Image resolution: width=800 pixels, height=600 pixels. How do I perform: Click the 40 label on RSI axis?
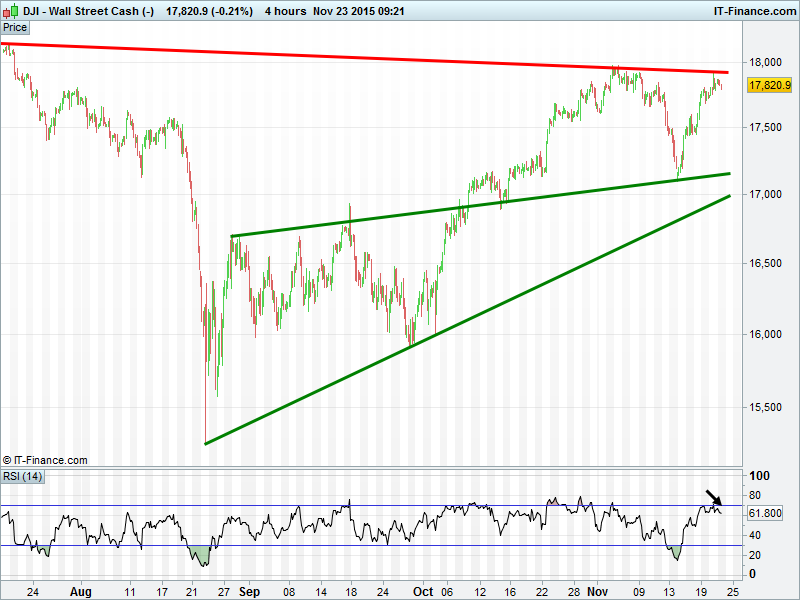[x=755, y=535]
